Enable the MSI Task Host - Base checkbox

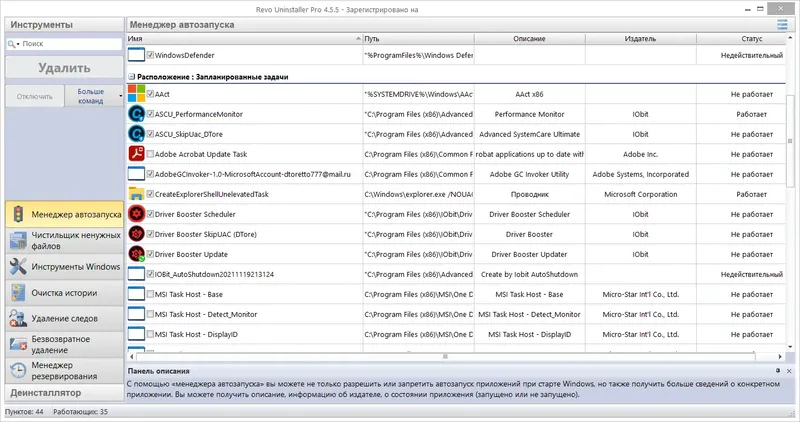click(150, 294)
